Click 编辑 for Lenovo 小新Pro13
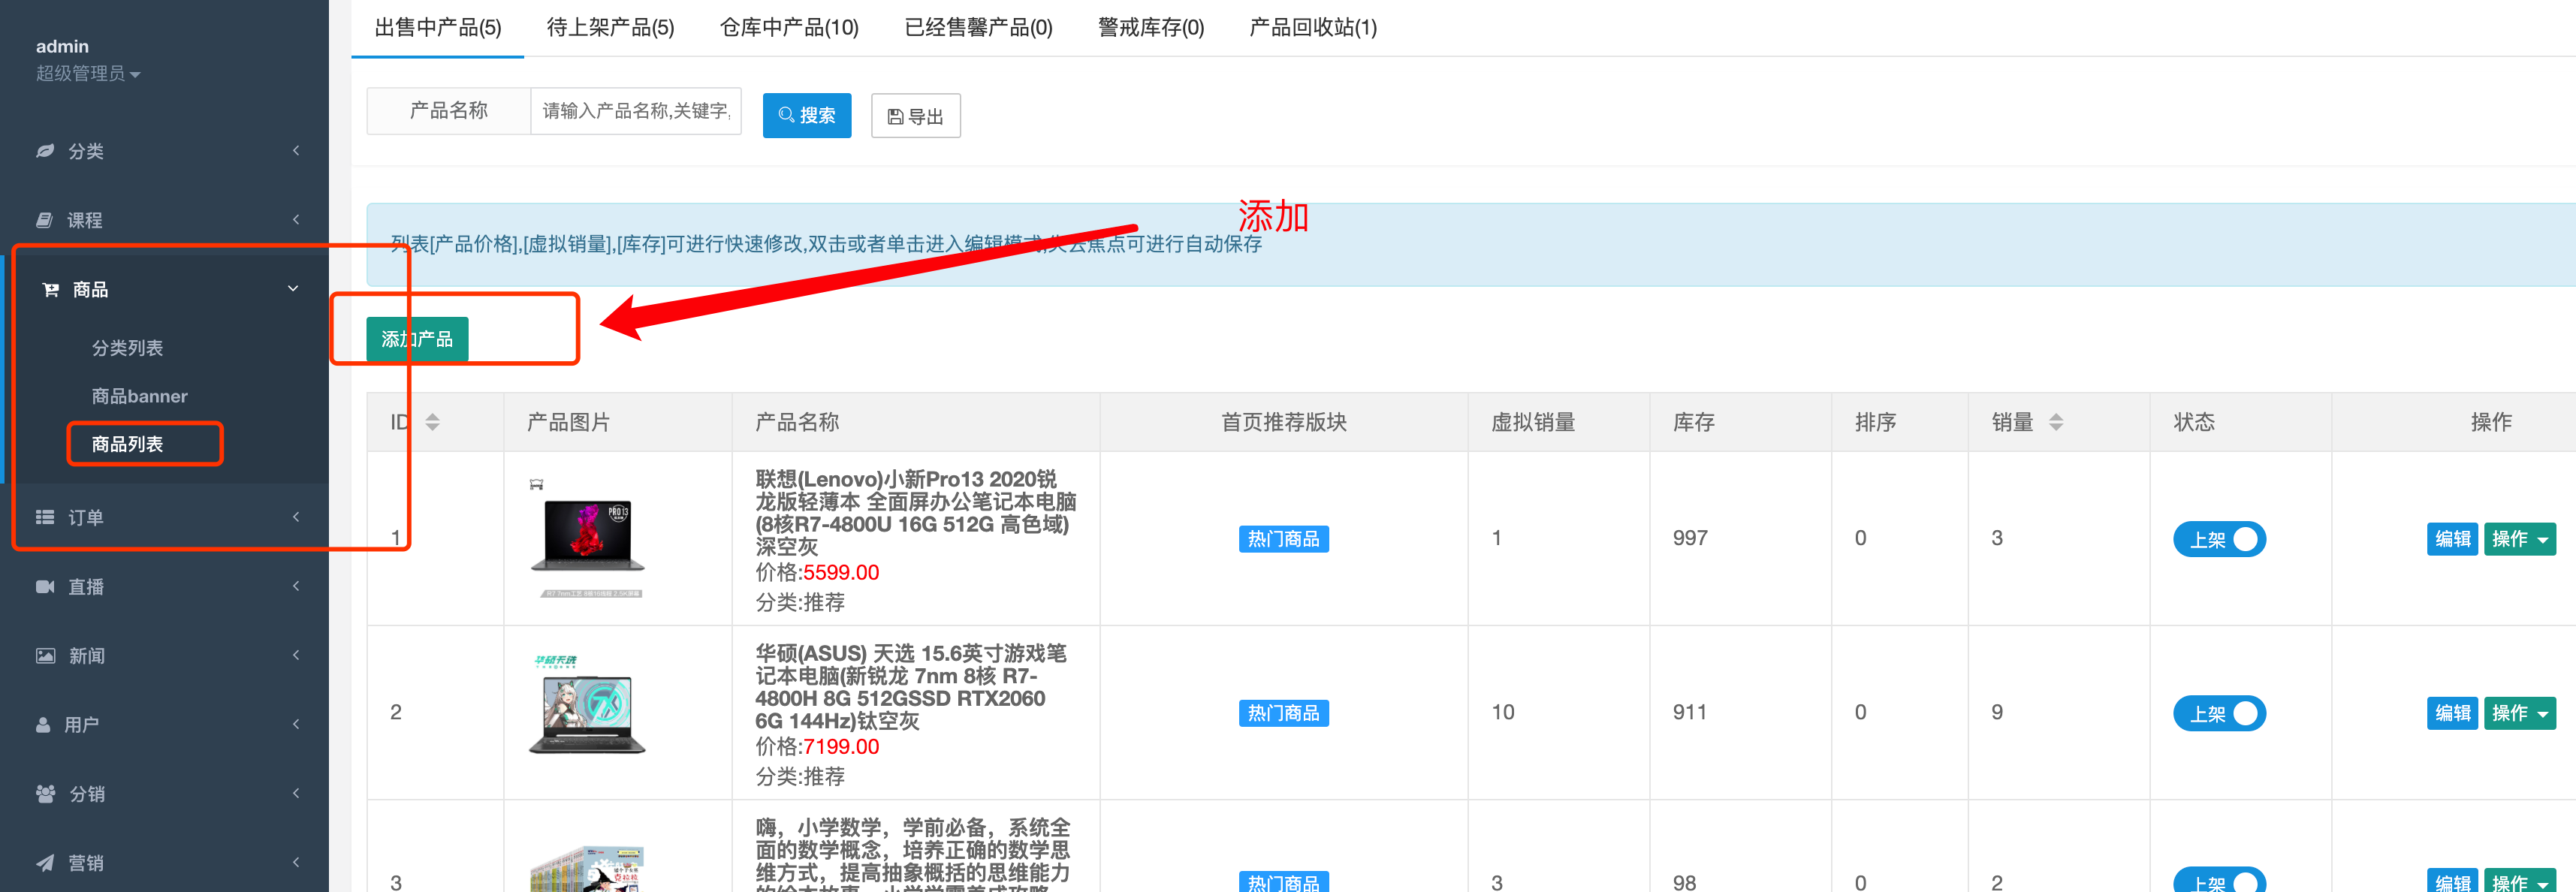This screenshot has height=892, width=2576. point(2452,539)
